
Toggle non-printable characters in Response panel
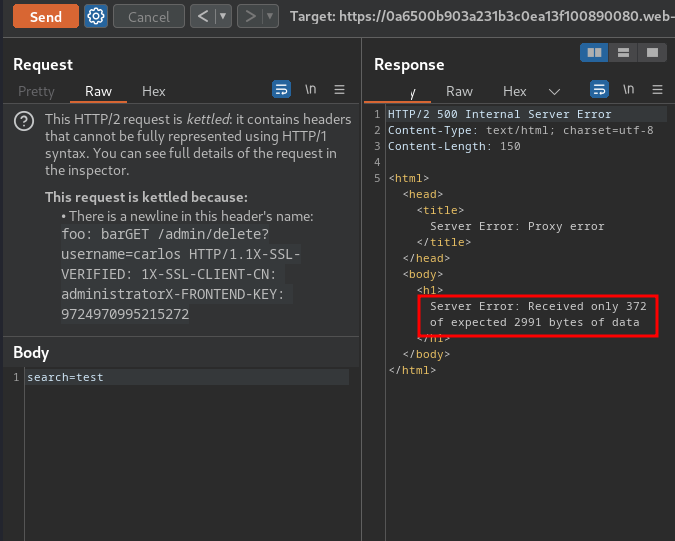pos(629,90)
